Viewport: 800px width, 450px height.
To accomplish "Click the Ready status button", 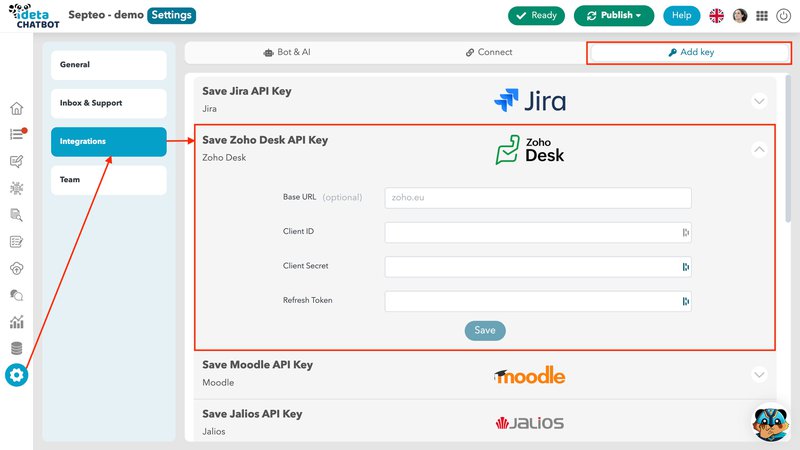I will point(536,16).
